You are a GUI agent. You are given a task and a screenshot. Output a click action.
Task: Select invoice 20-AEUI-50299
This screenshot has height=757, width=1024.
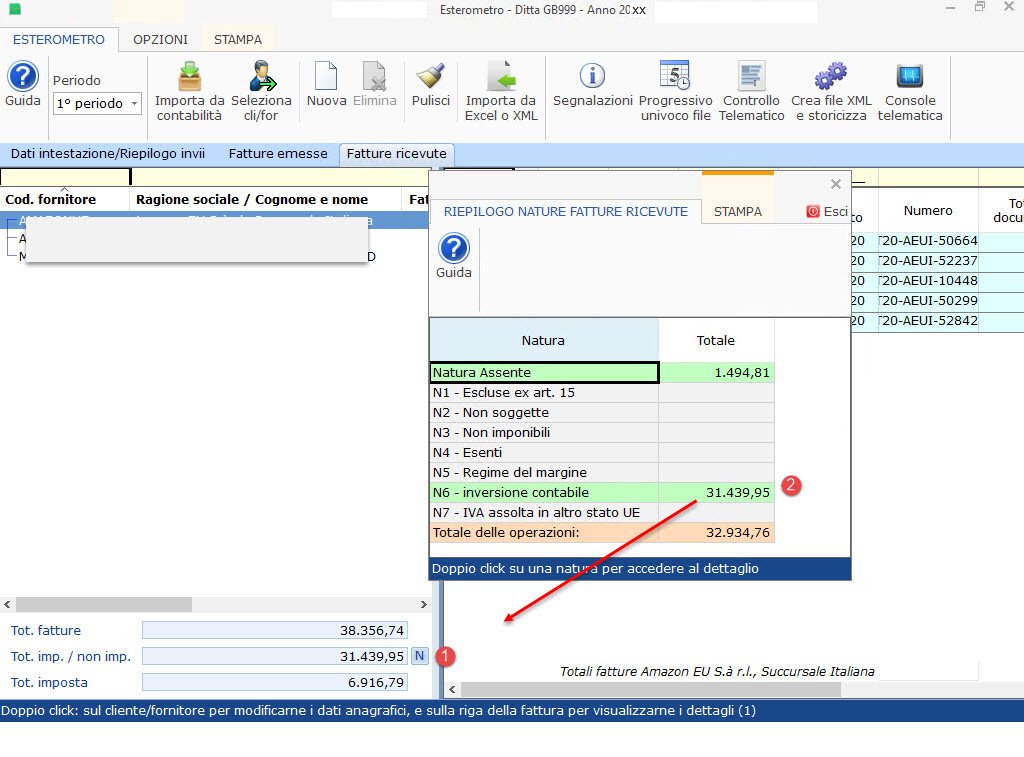pyautogui.click(x=928, y=301)
